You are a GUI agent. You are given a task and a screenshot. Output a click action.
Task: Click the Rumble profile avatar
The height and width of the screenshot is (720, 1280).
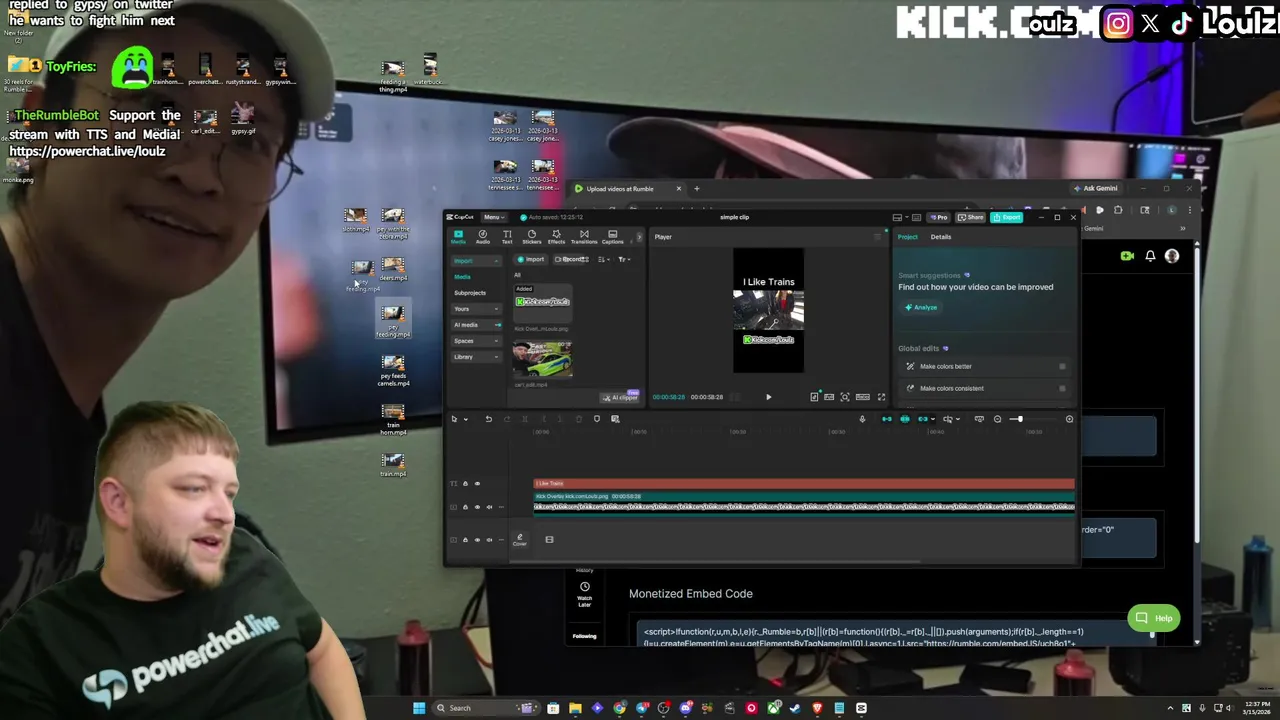(1172, 256)
